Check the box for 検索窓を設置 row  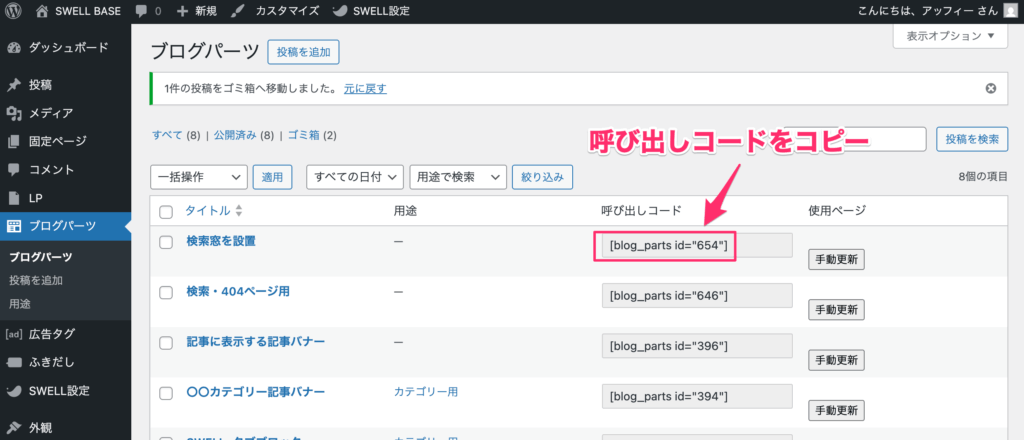[x=166, y=242]
